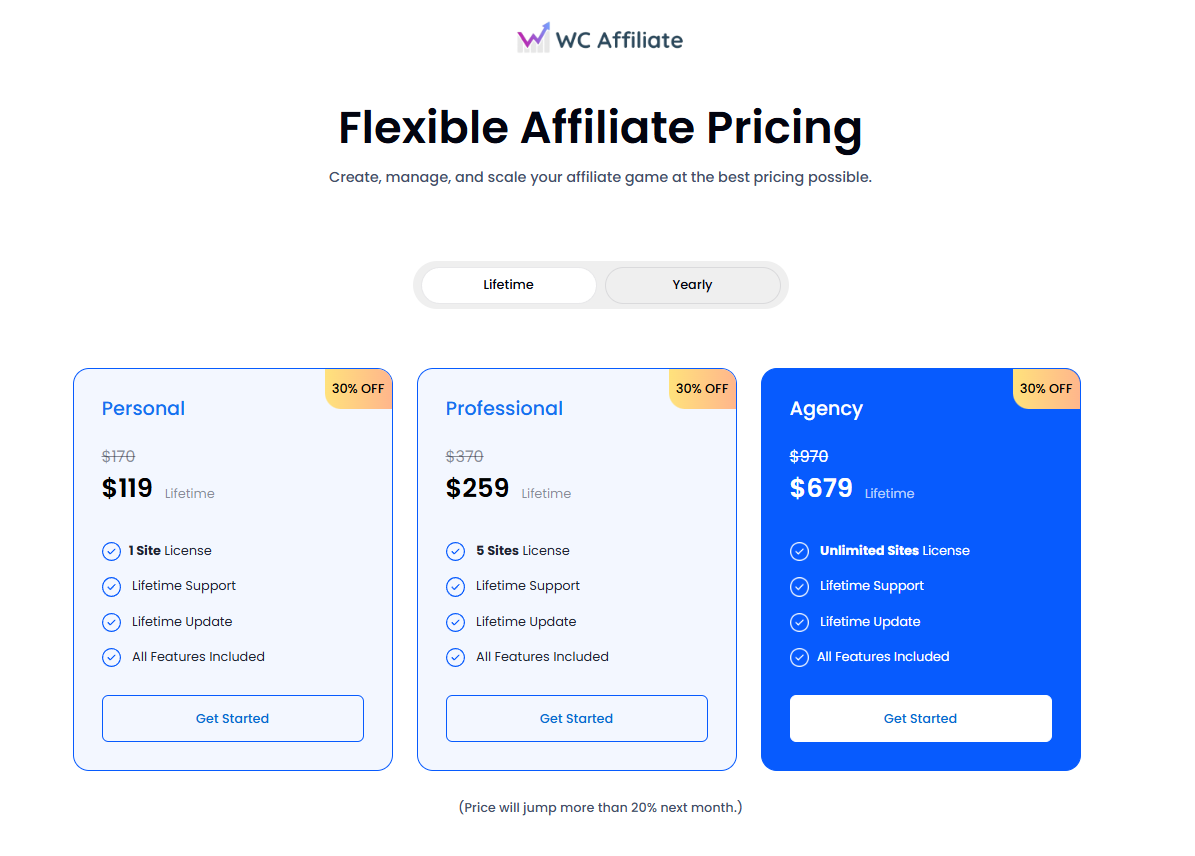Click the Agency All Features Included checkmark

click(799, 657)
